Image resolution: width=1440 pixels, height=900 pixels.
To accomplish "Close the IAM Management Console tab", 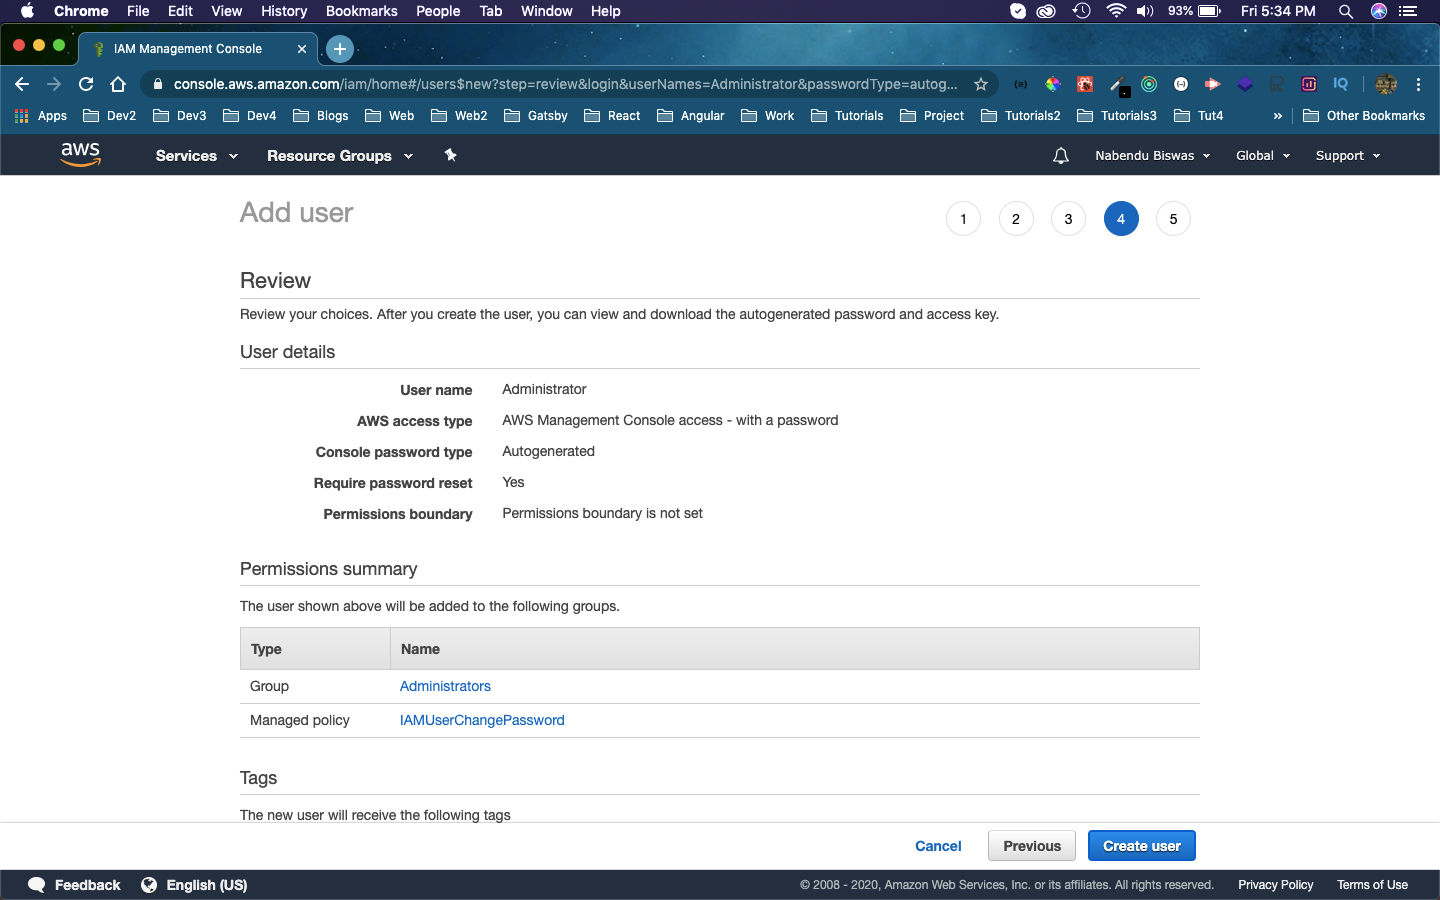I will pos(302,48).
